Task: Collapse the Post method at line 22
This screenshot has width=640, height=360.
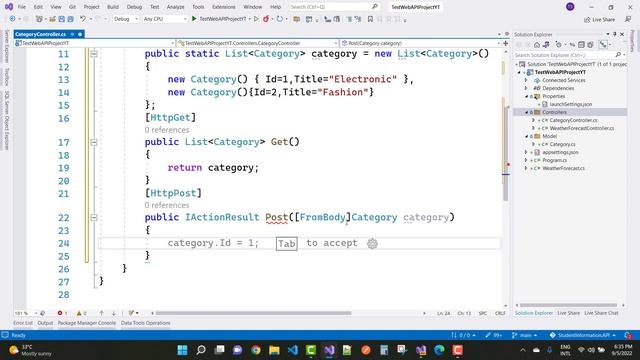Action: [x=94, y=218]
